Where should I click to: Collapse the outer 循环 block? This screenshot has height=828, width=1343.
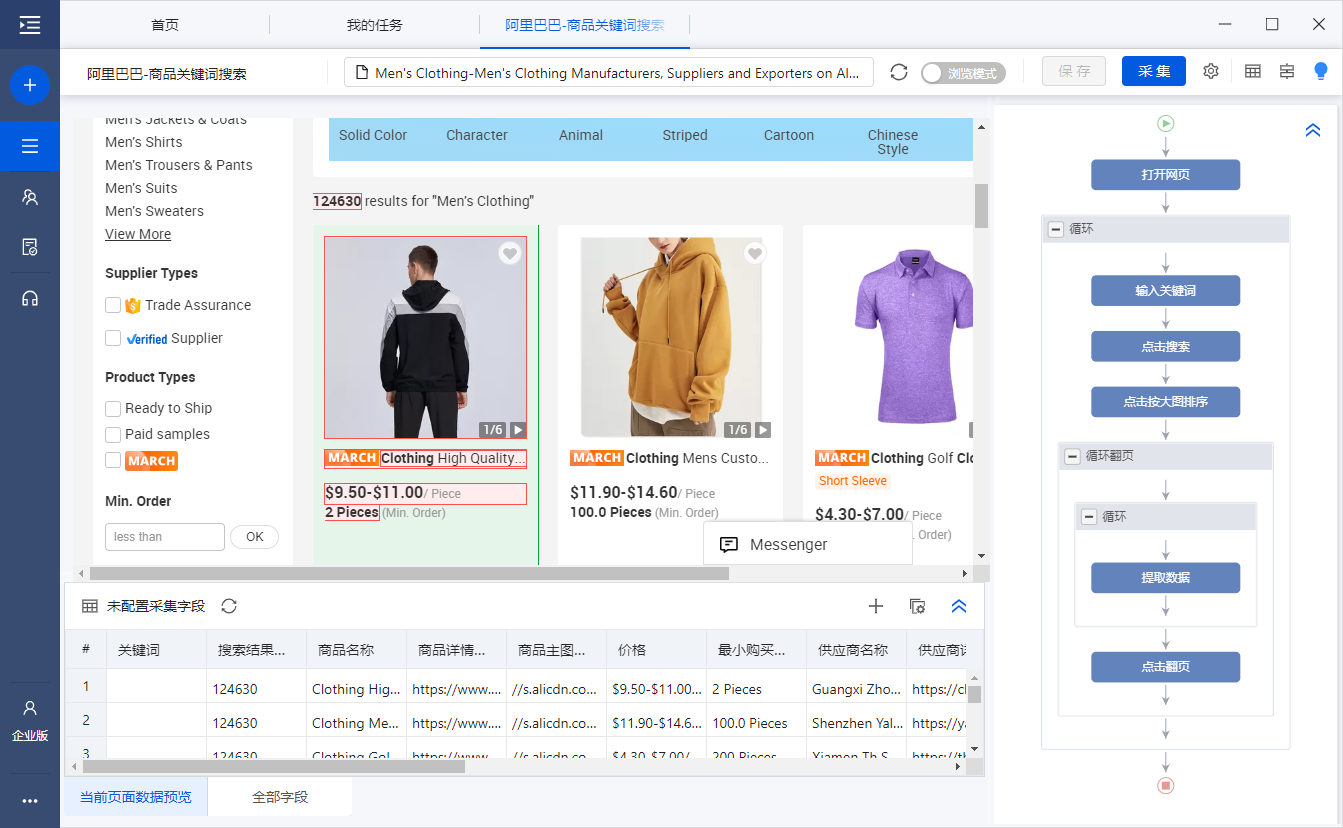coord(1055,229)
